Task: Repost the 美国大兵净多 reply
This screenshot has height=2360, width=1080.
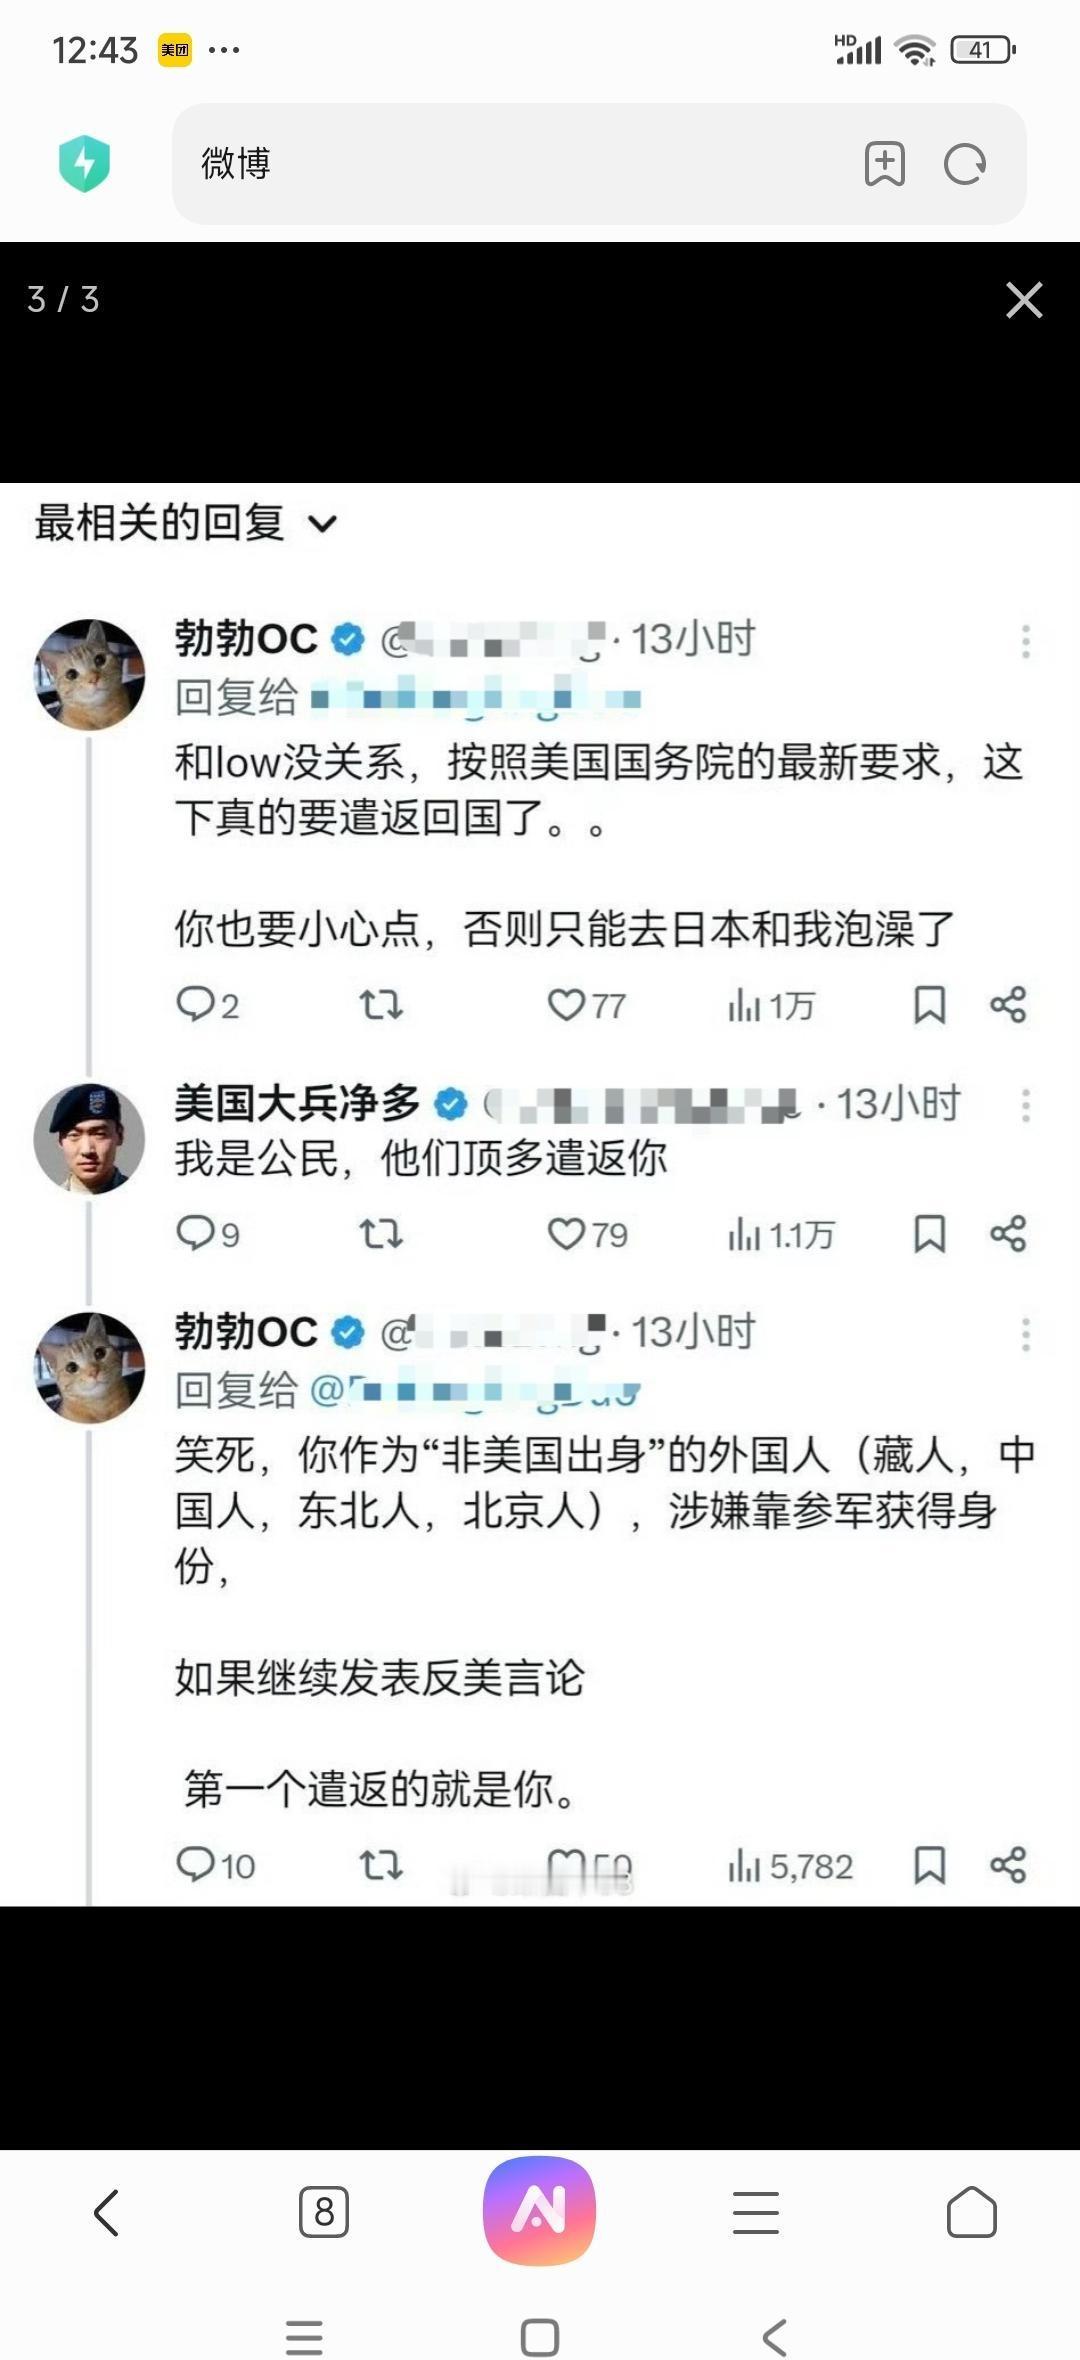Action: click(381, 1234)
